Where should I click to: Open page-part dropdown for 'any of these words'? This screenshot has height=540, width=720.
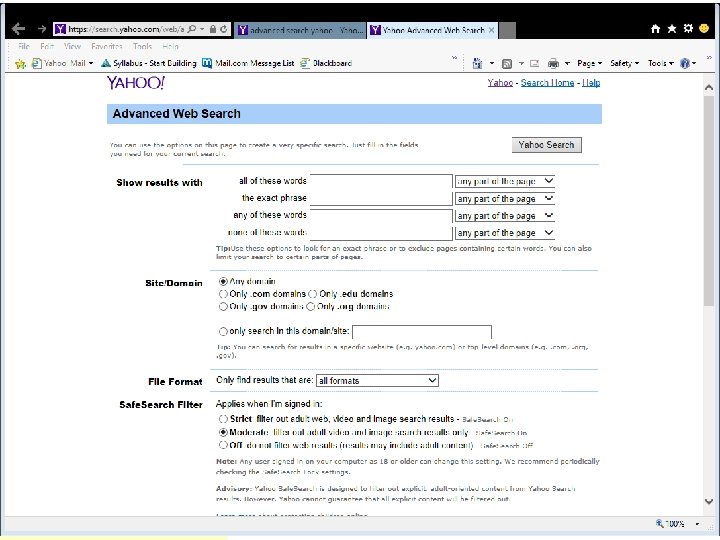(x=505, y=216)
